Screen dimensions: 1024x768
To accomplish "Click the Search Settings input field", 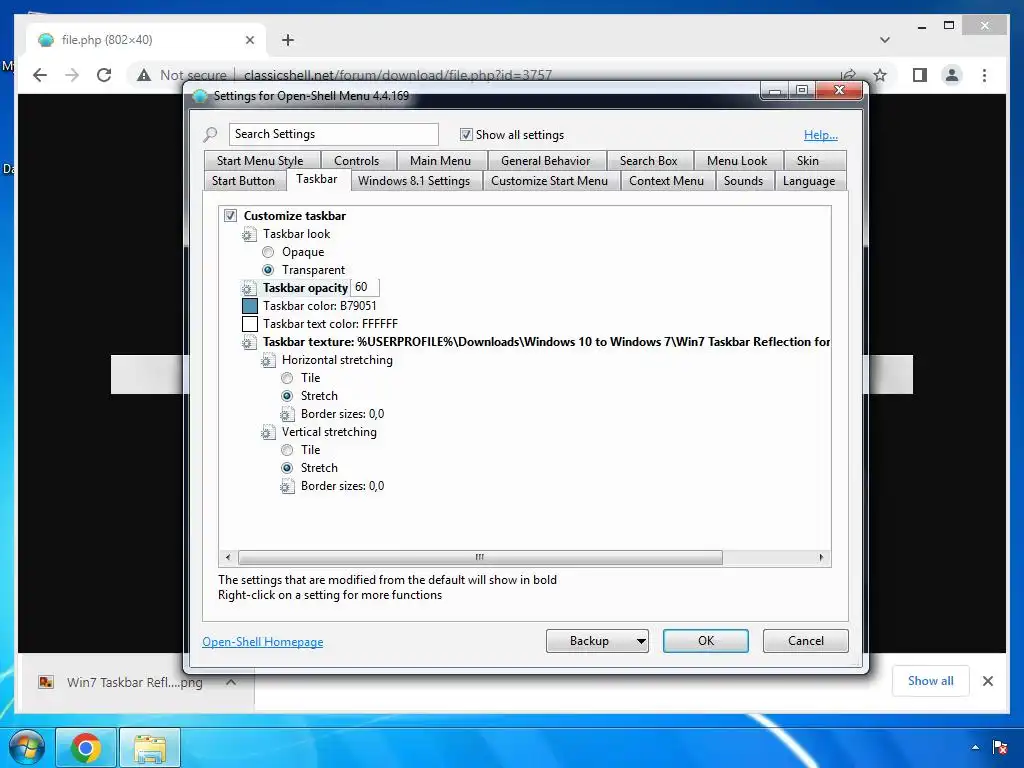I will [x=334, y=135].
